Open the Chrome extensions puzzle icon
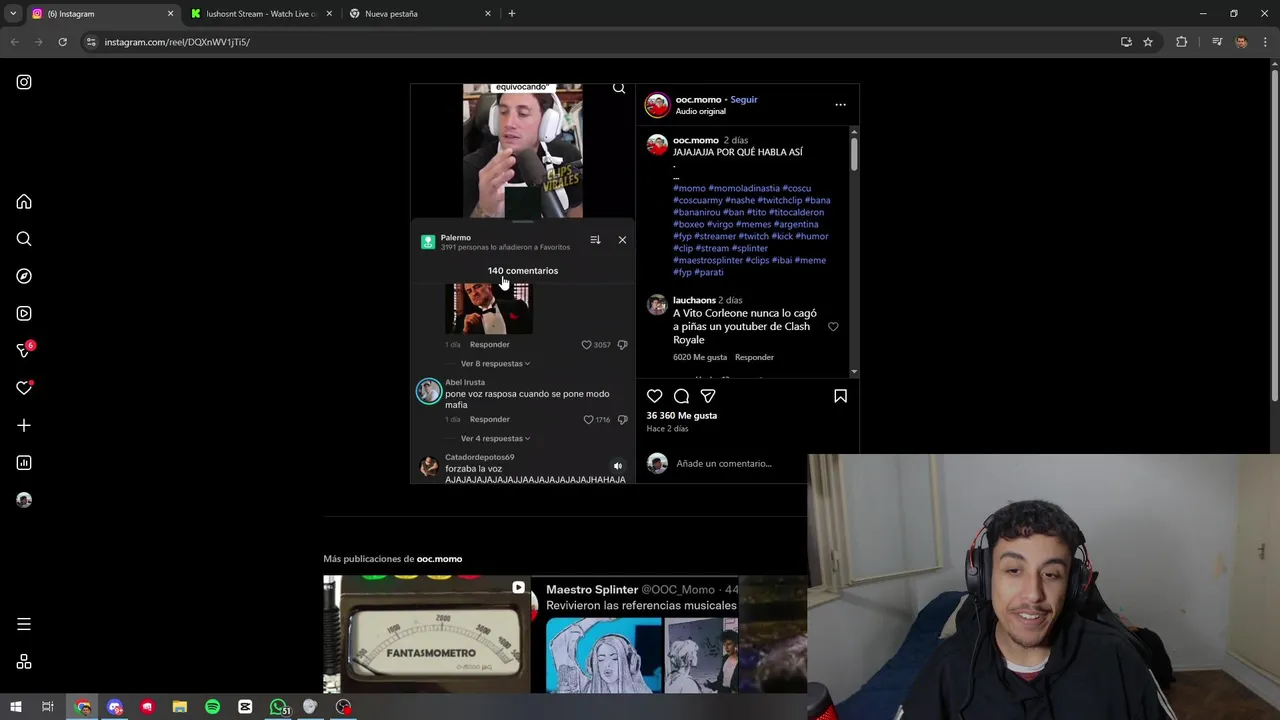The height and width of the screenshot is (720, 1280). [1181, 42]
